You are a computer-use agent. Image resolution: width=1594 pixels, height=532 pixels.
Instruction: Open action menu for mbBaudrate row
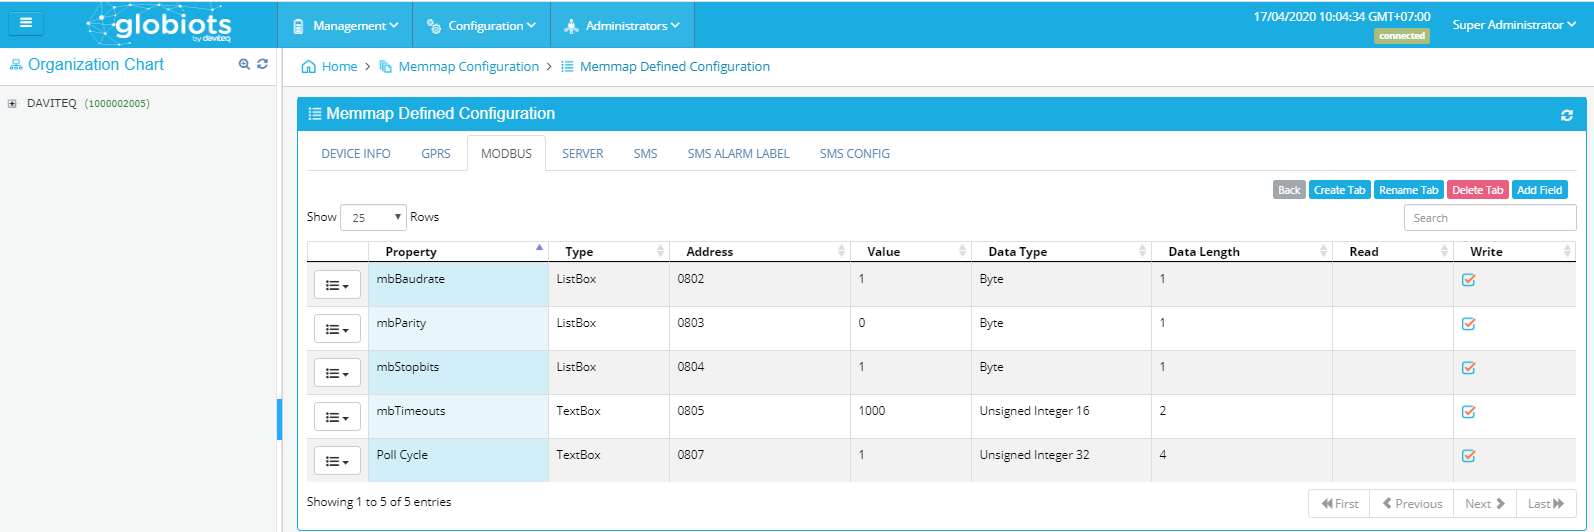(x=337, y=285)
